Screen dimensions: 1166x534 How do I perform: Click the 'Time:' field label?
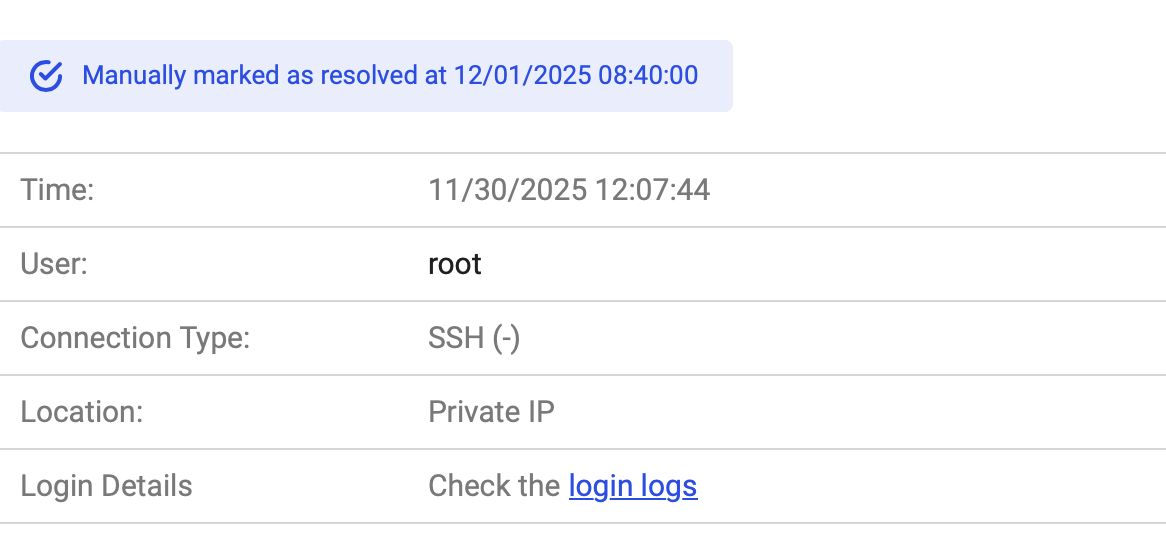(x=57, y=189)
